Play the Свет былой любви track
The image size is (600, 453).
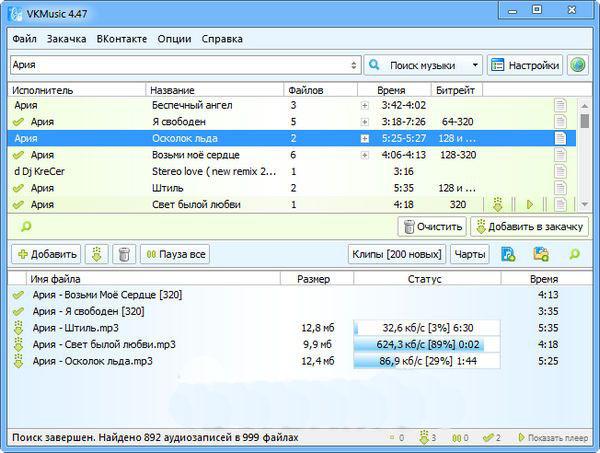(530, 205)
